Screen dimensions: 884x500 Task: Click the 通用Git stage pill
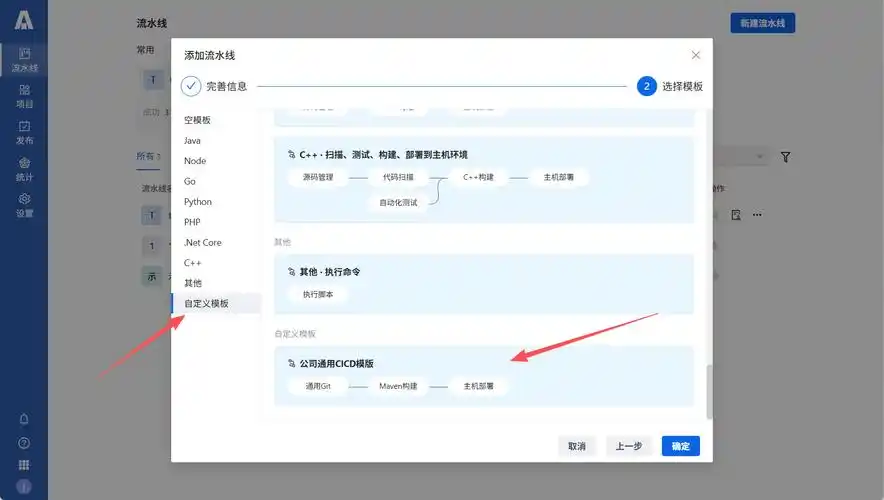318,386
